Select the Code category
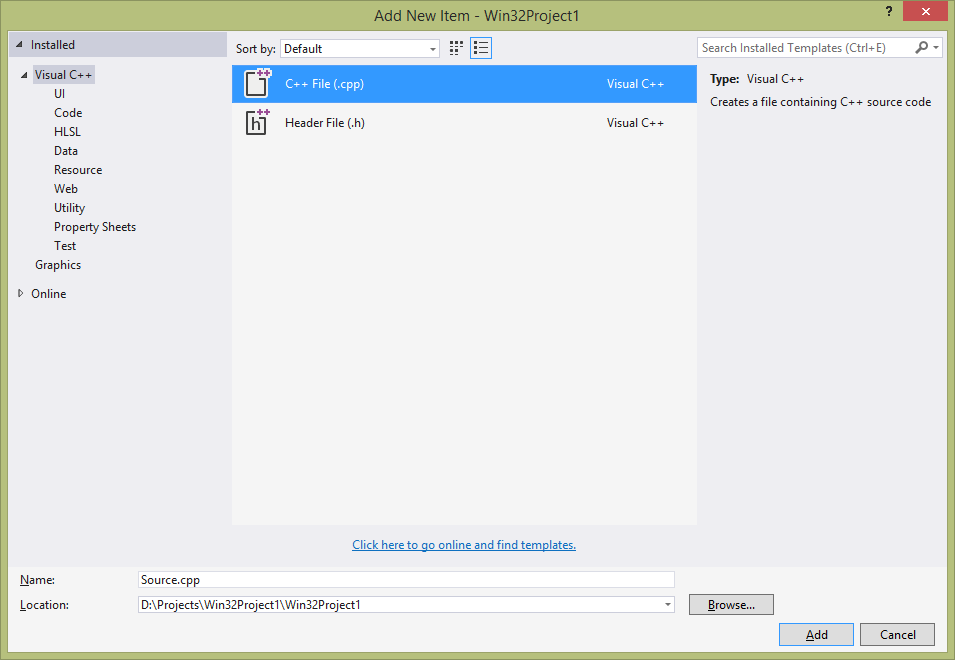Screen dimensions: 955x660 coord(68,113)
